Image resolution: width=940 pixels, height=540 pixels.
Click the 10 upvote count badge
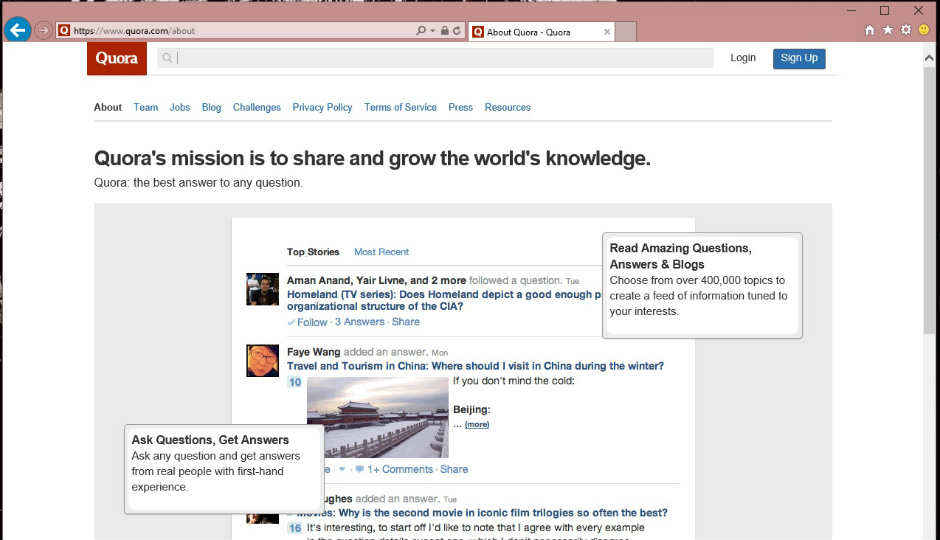click(295, 382)
